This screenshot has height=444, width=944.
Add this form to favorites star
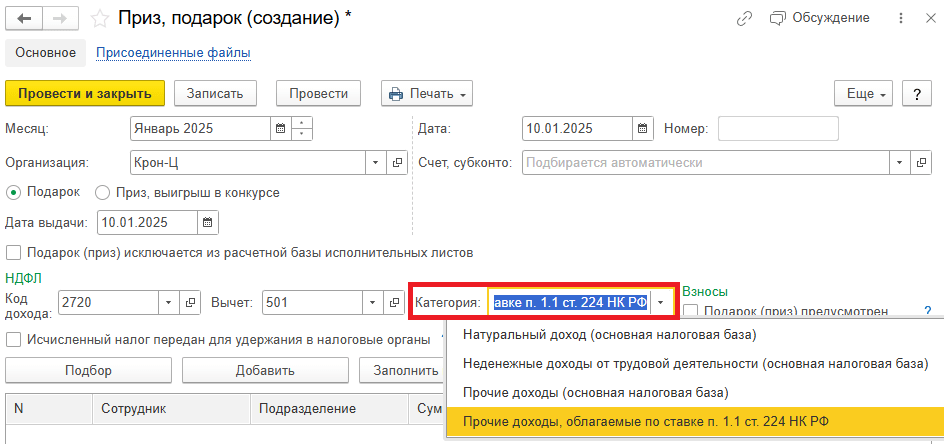pyautogui.click(x=99, y=18)
